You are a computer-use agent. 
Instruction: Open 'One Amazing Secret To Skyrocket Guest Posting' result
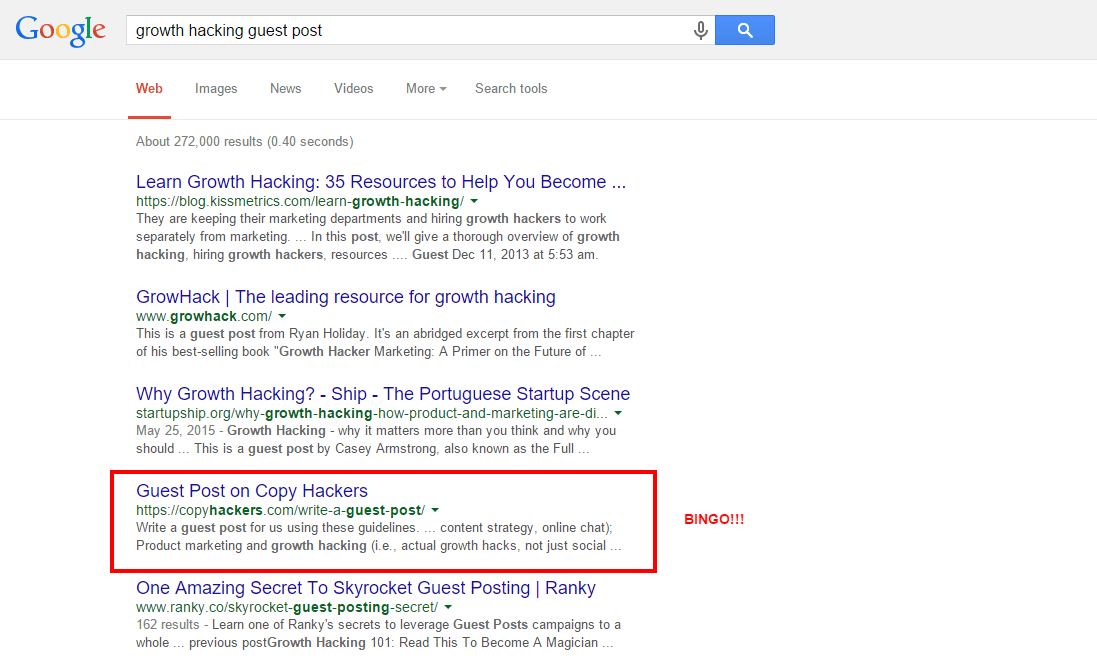pyautogui.click(x=366, y=588)
